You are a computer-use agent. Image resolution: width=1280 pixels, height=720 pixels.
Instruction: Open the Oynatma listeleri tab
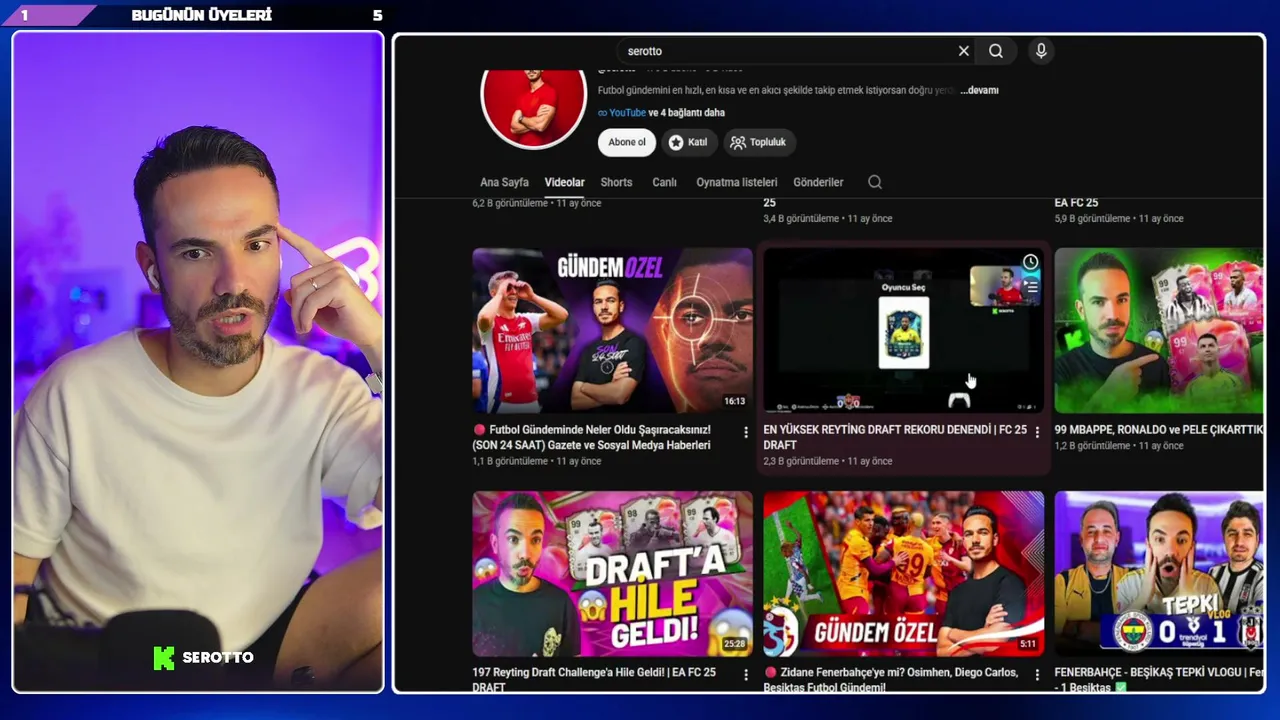pos(736,182)
